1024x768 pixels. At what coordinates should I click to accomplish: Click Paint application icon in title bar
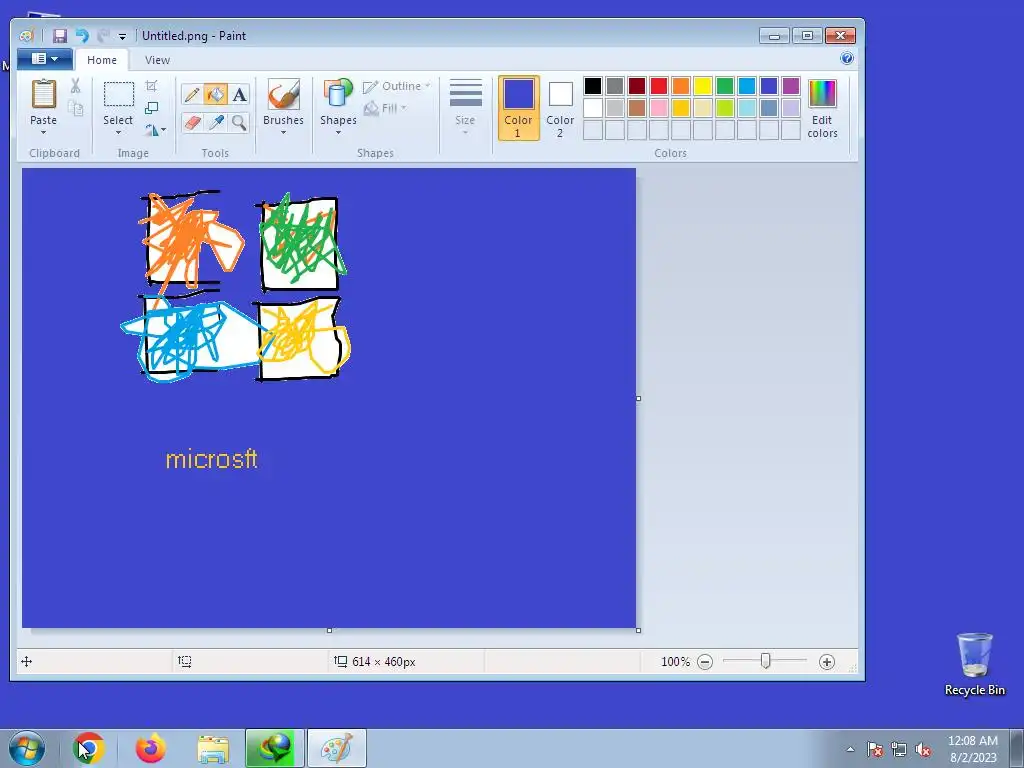click(26, 36)
